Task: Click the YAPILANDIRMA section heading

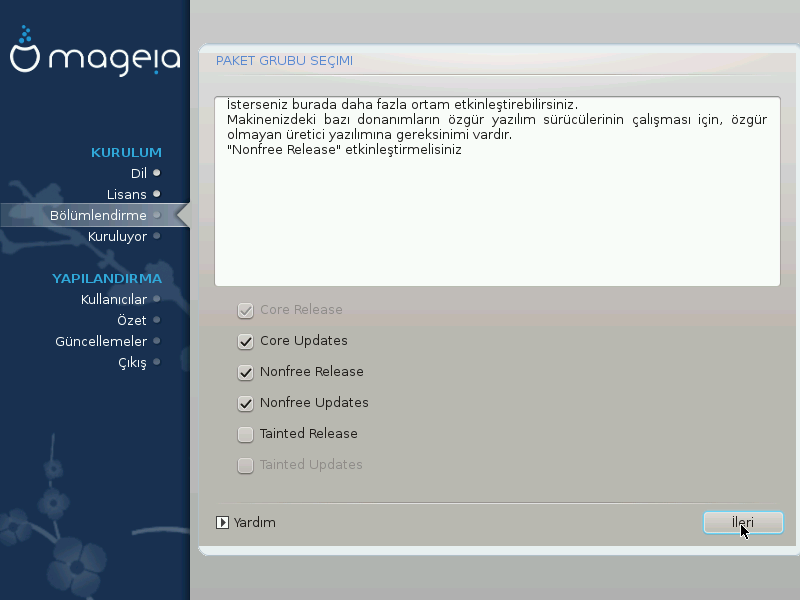Action: pos(107,279)
